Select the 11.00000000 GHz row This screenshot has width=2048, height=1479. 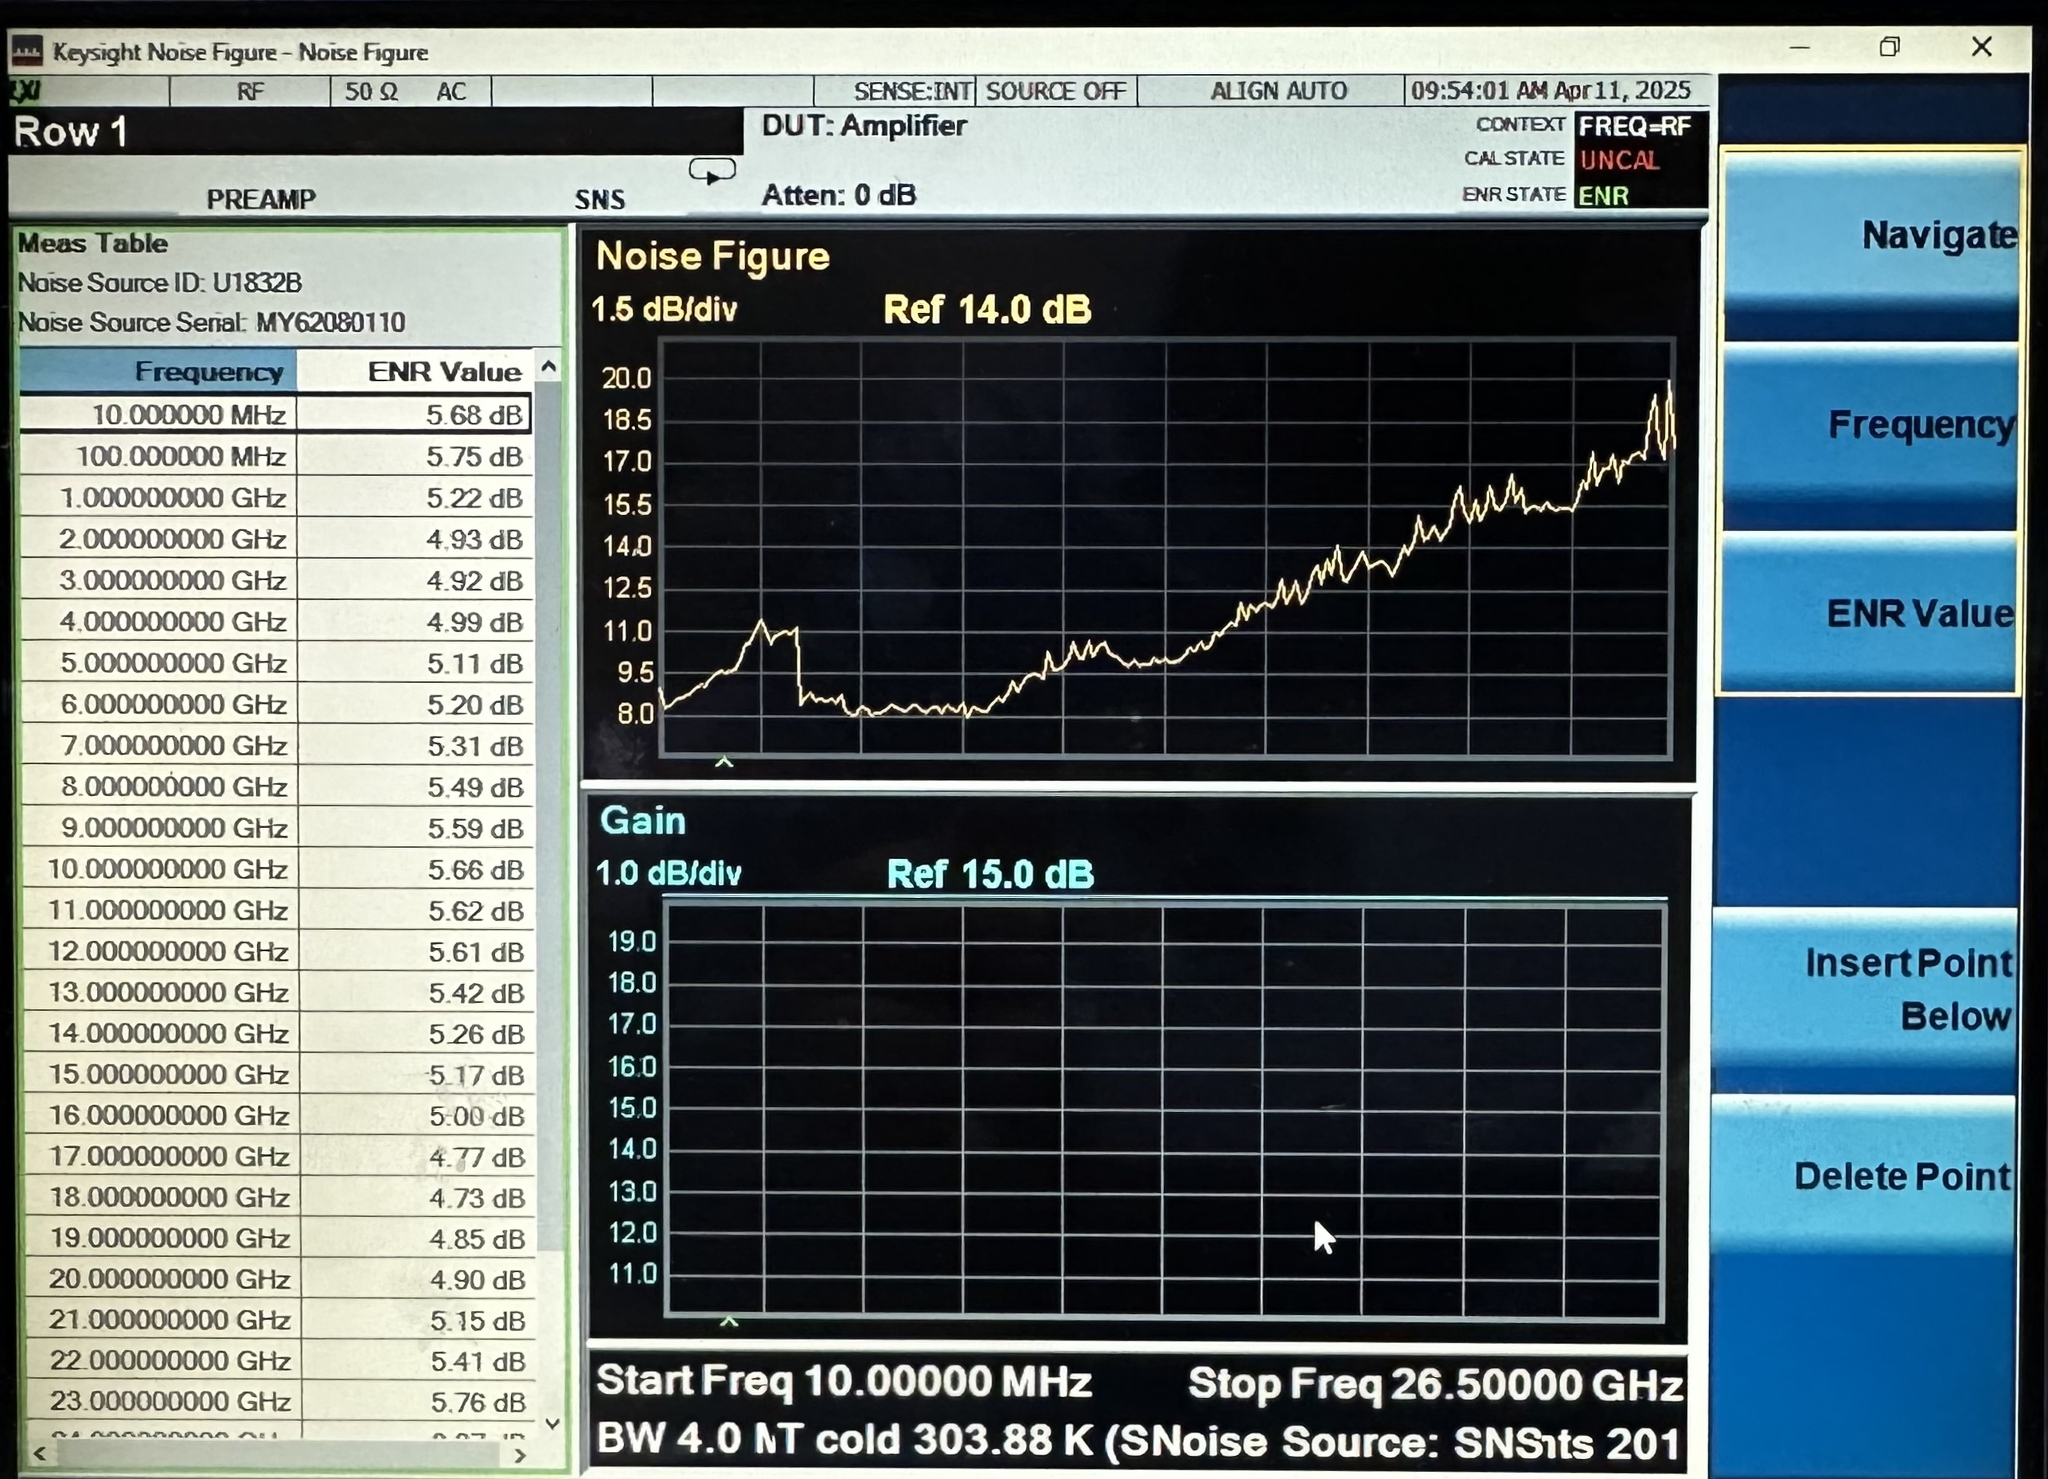point(276,909)
